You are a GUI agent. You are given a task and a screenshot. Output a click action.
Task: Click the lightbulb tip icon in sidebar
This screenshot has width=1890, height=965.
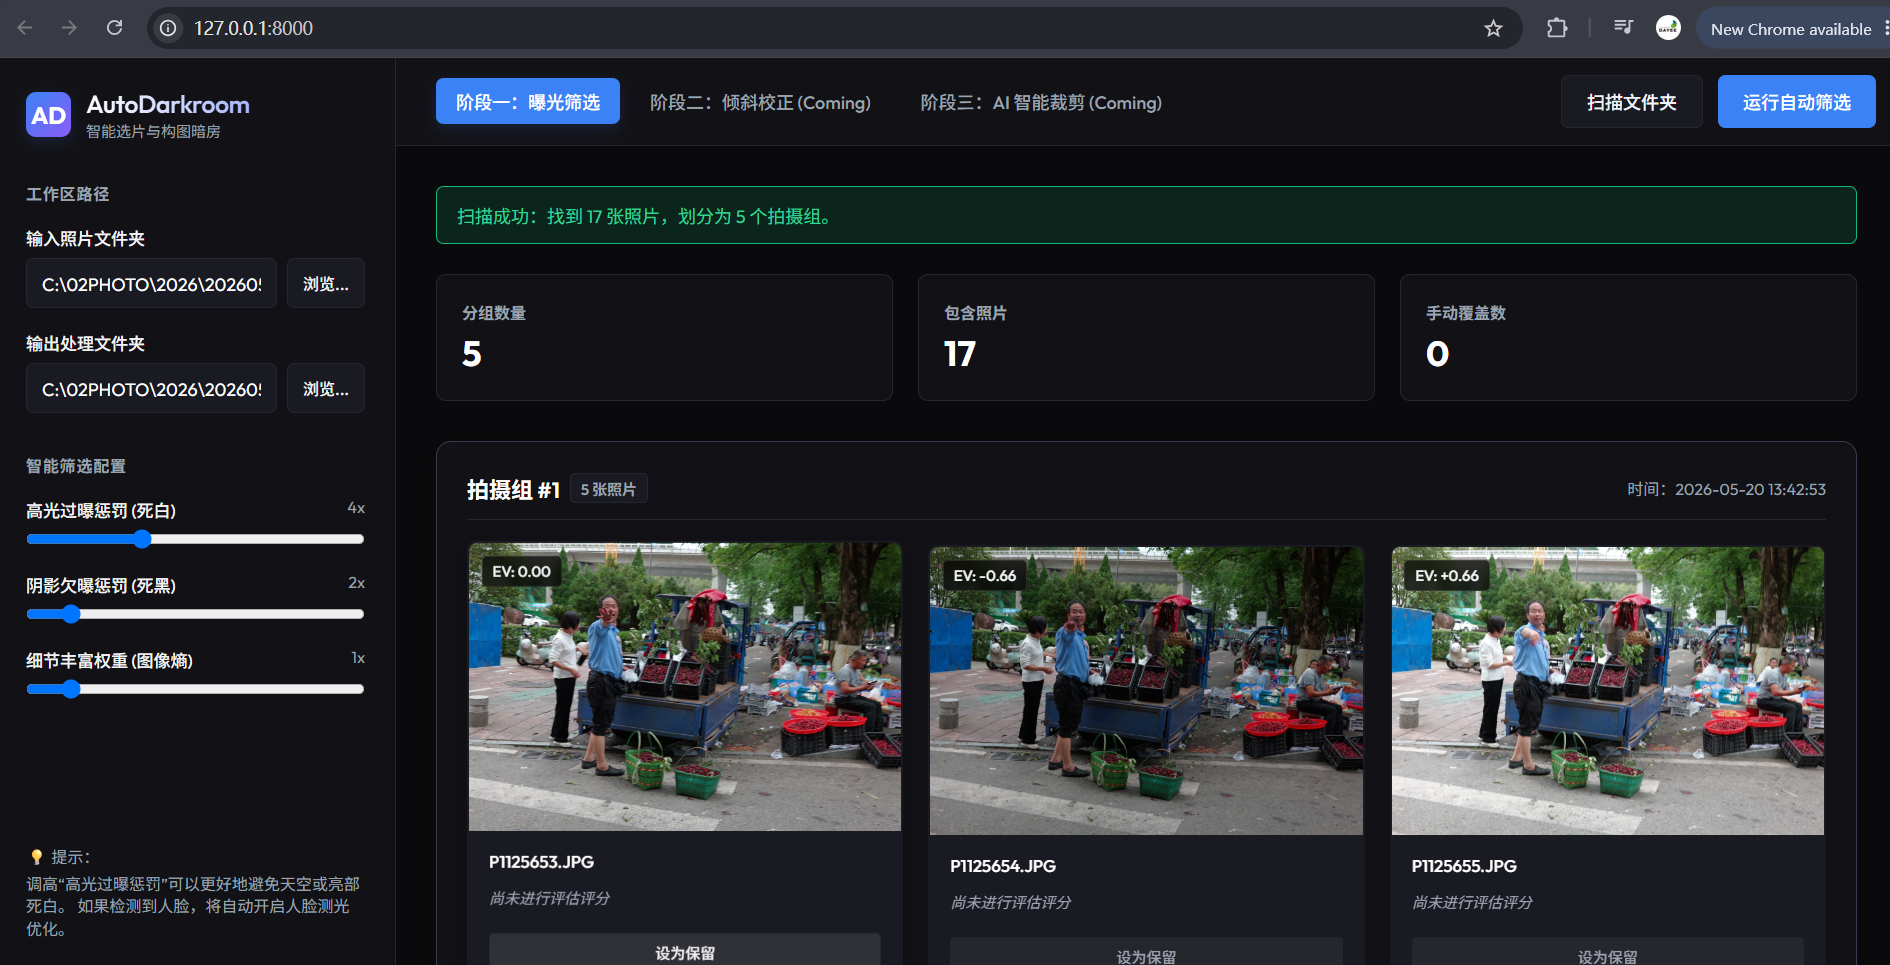click(x=37, y=857)
